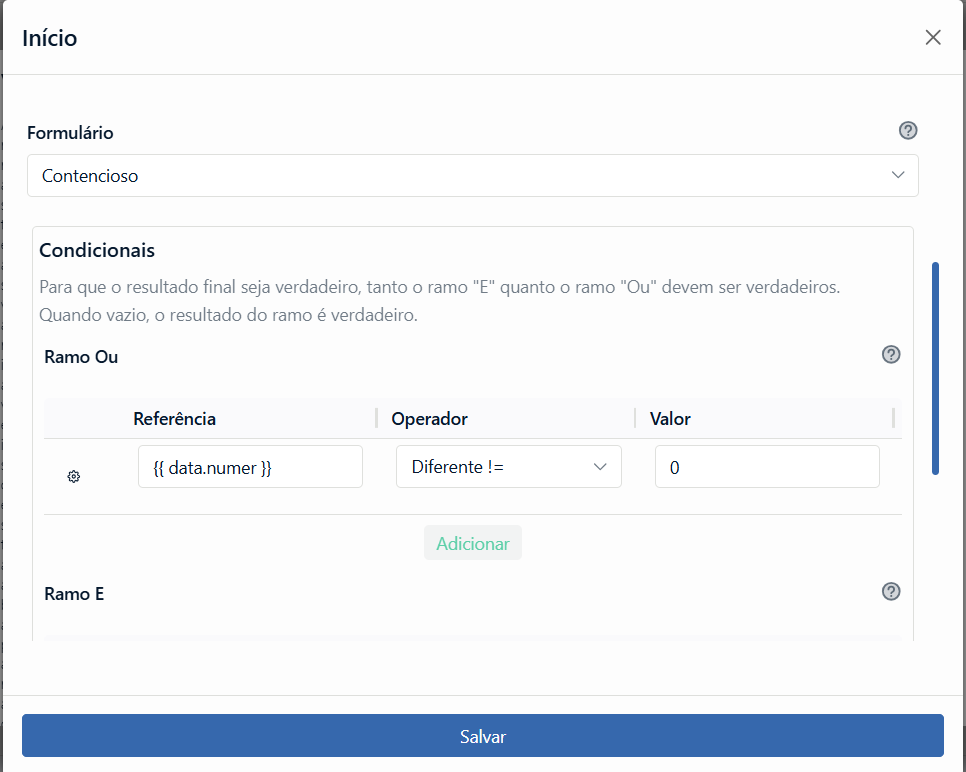Focus the Referência field containing data.numer
The width and height of the screenshot is (966, 772).
point(250,467)
